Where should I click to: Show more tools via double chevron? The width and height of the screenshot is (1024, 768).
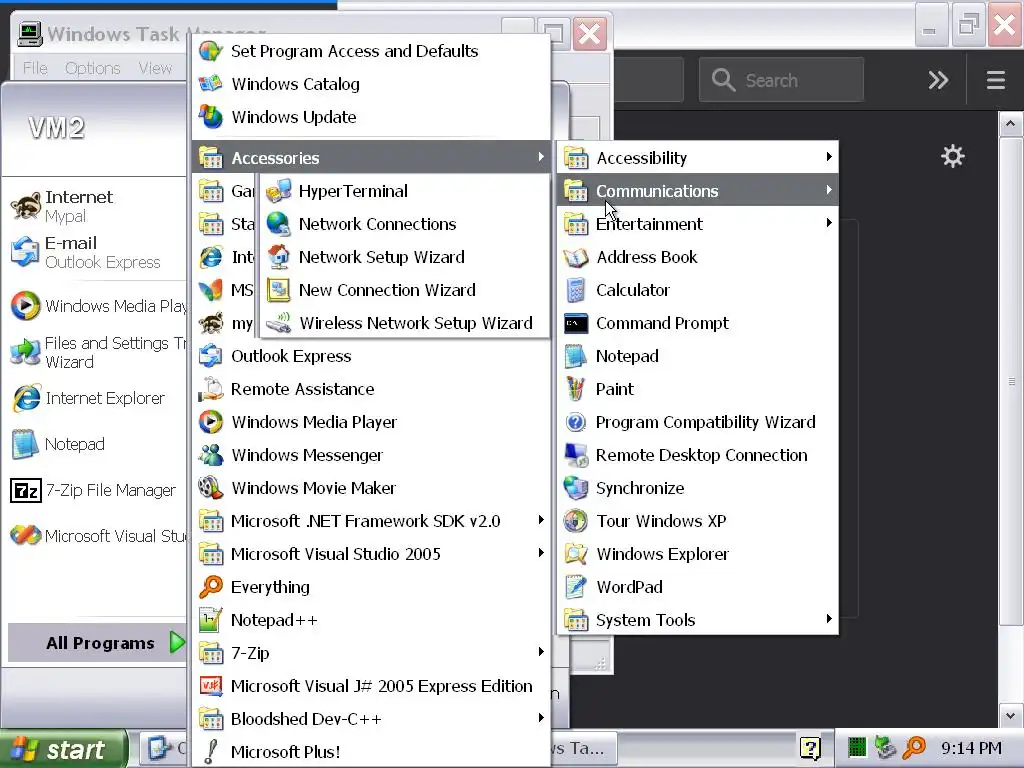click(938, 80)
